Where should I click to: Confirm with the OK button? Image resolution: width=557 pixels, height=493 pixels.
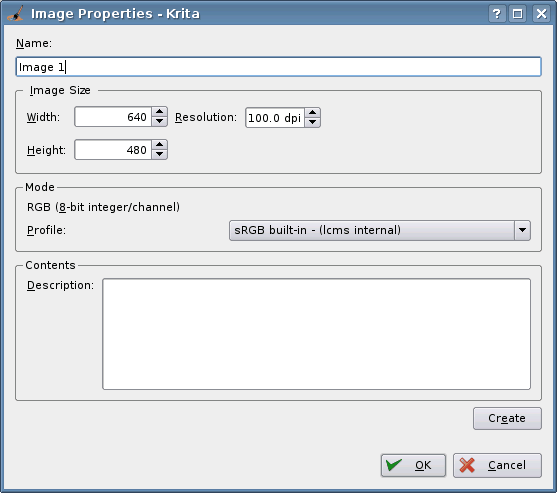pyautogui.click(x=413, y=465)
